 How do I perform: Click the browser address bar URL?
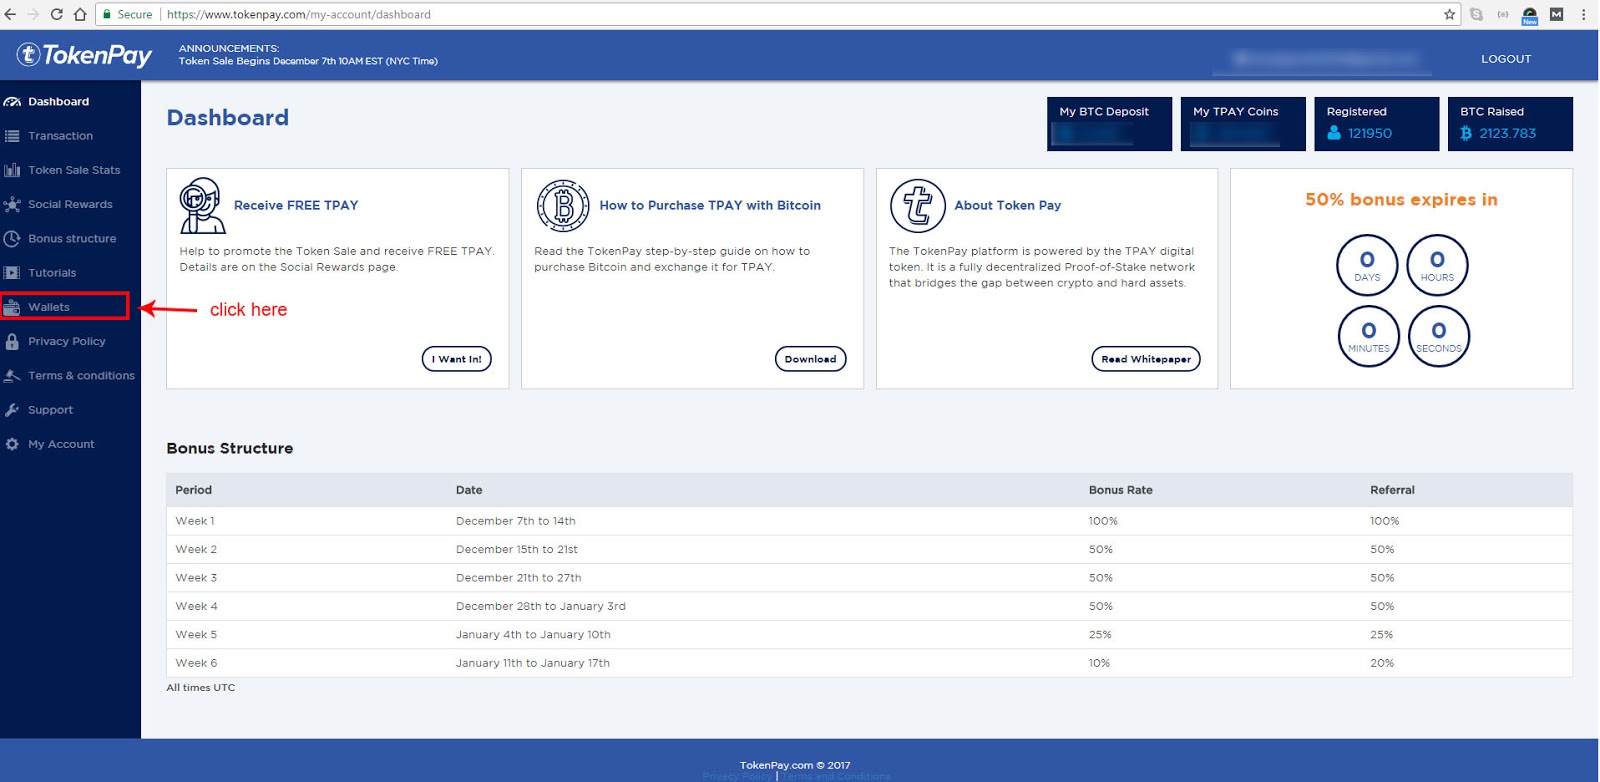coord(299,14)
